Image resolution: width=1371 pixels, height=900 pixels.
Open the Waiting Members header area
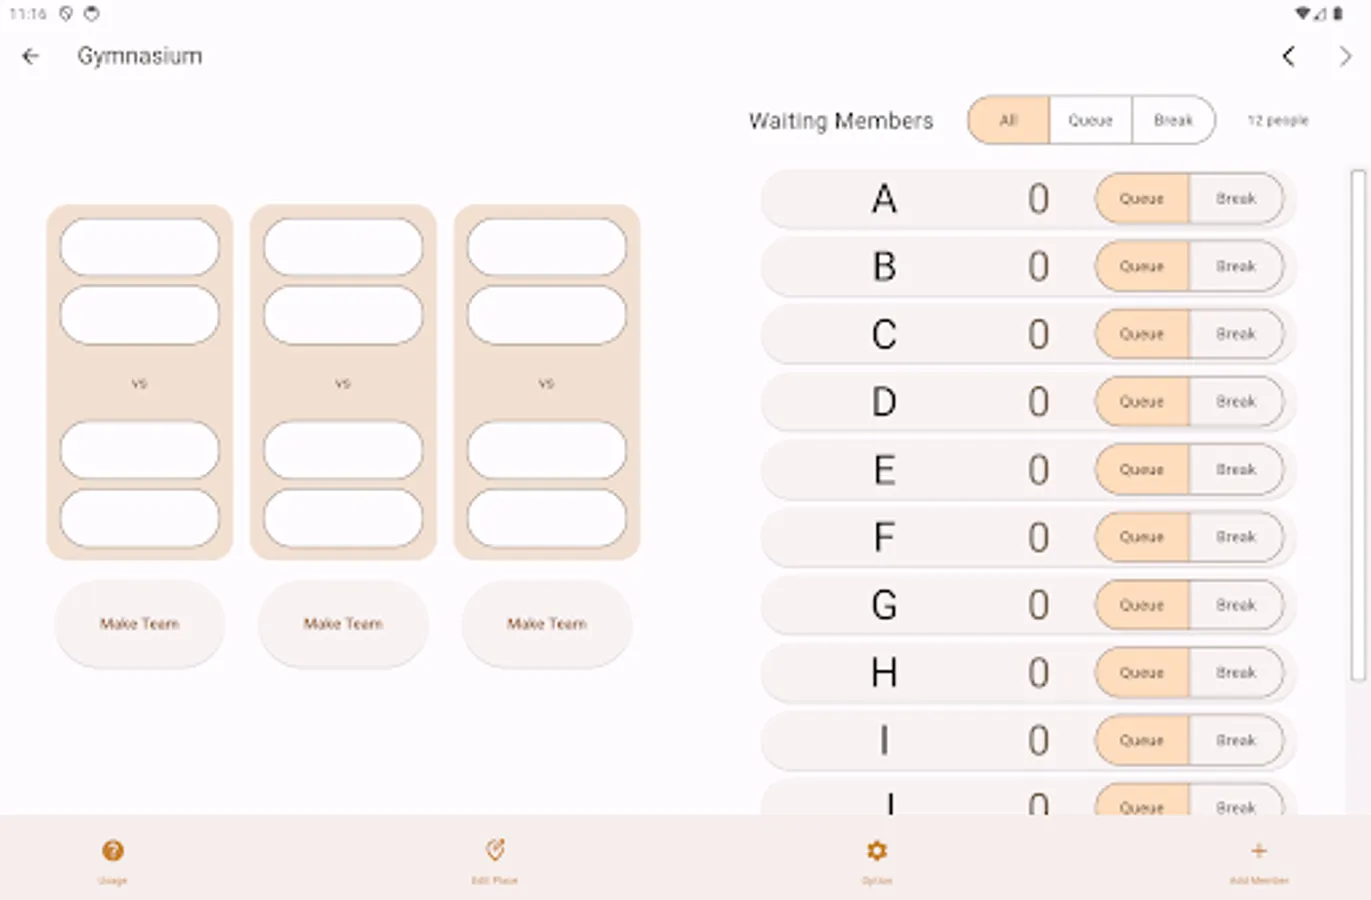pos(841,120)
